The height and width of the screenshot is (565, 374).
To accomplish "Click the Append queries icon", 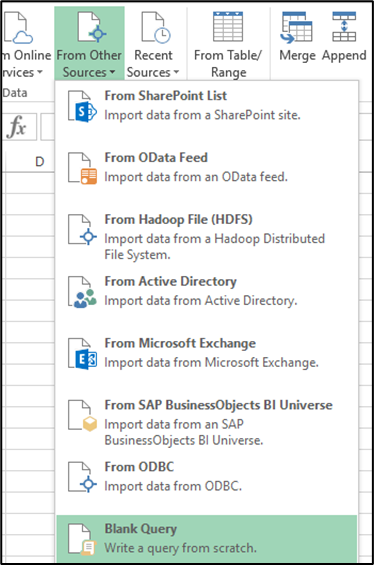I will [344, 27].
